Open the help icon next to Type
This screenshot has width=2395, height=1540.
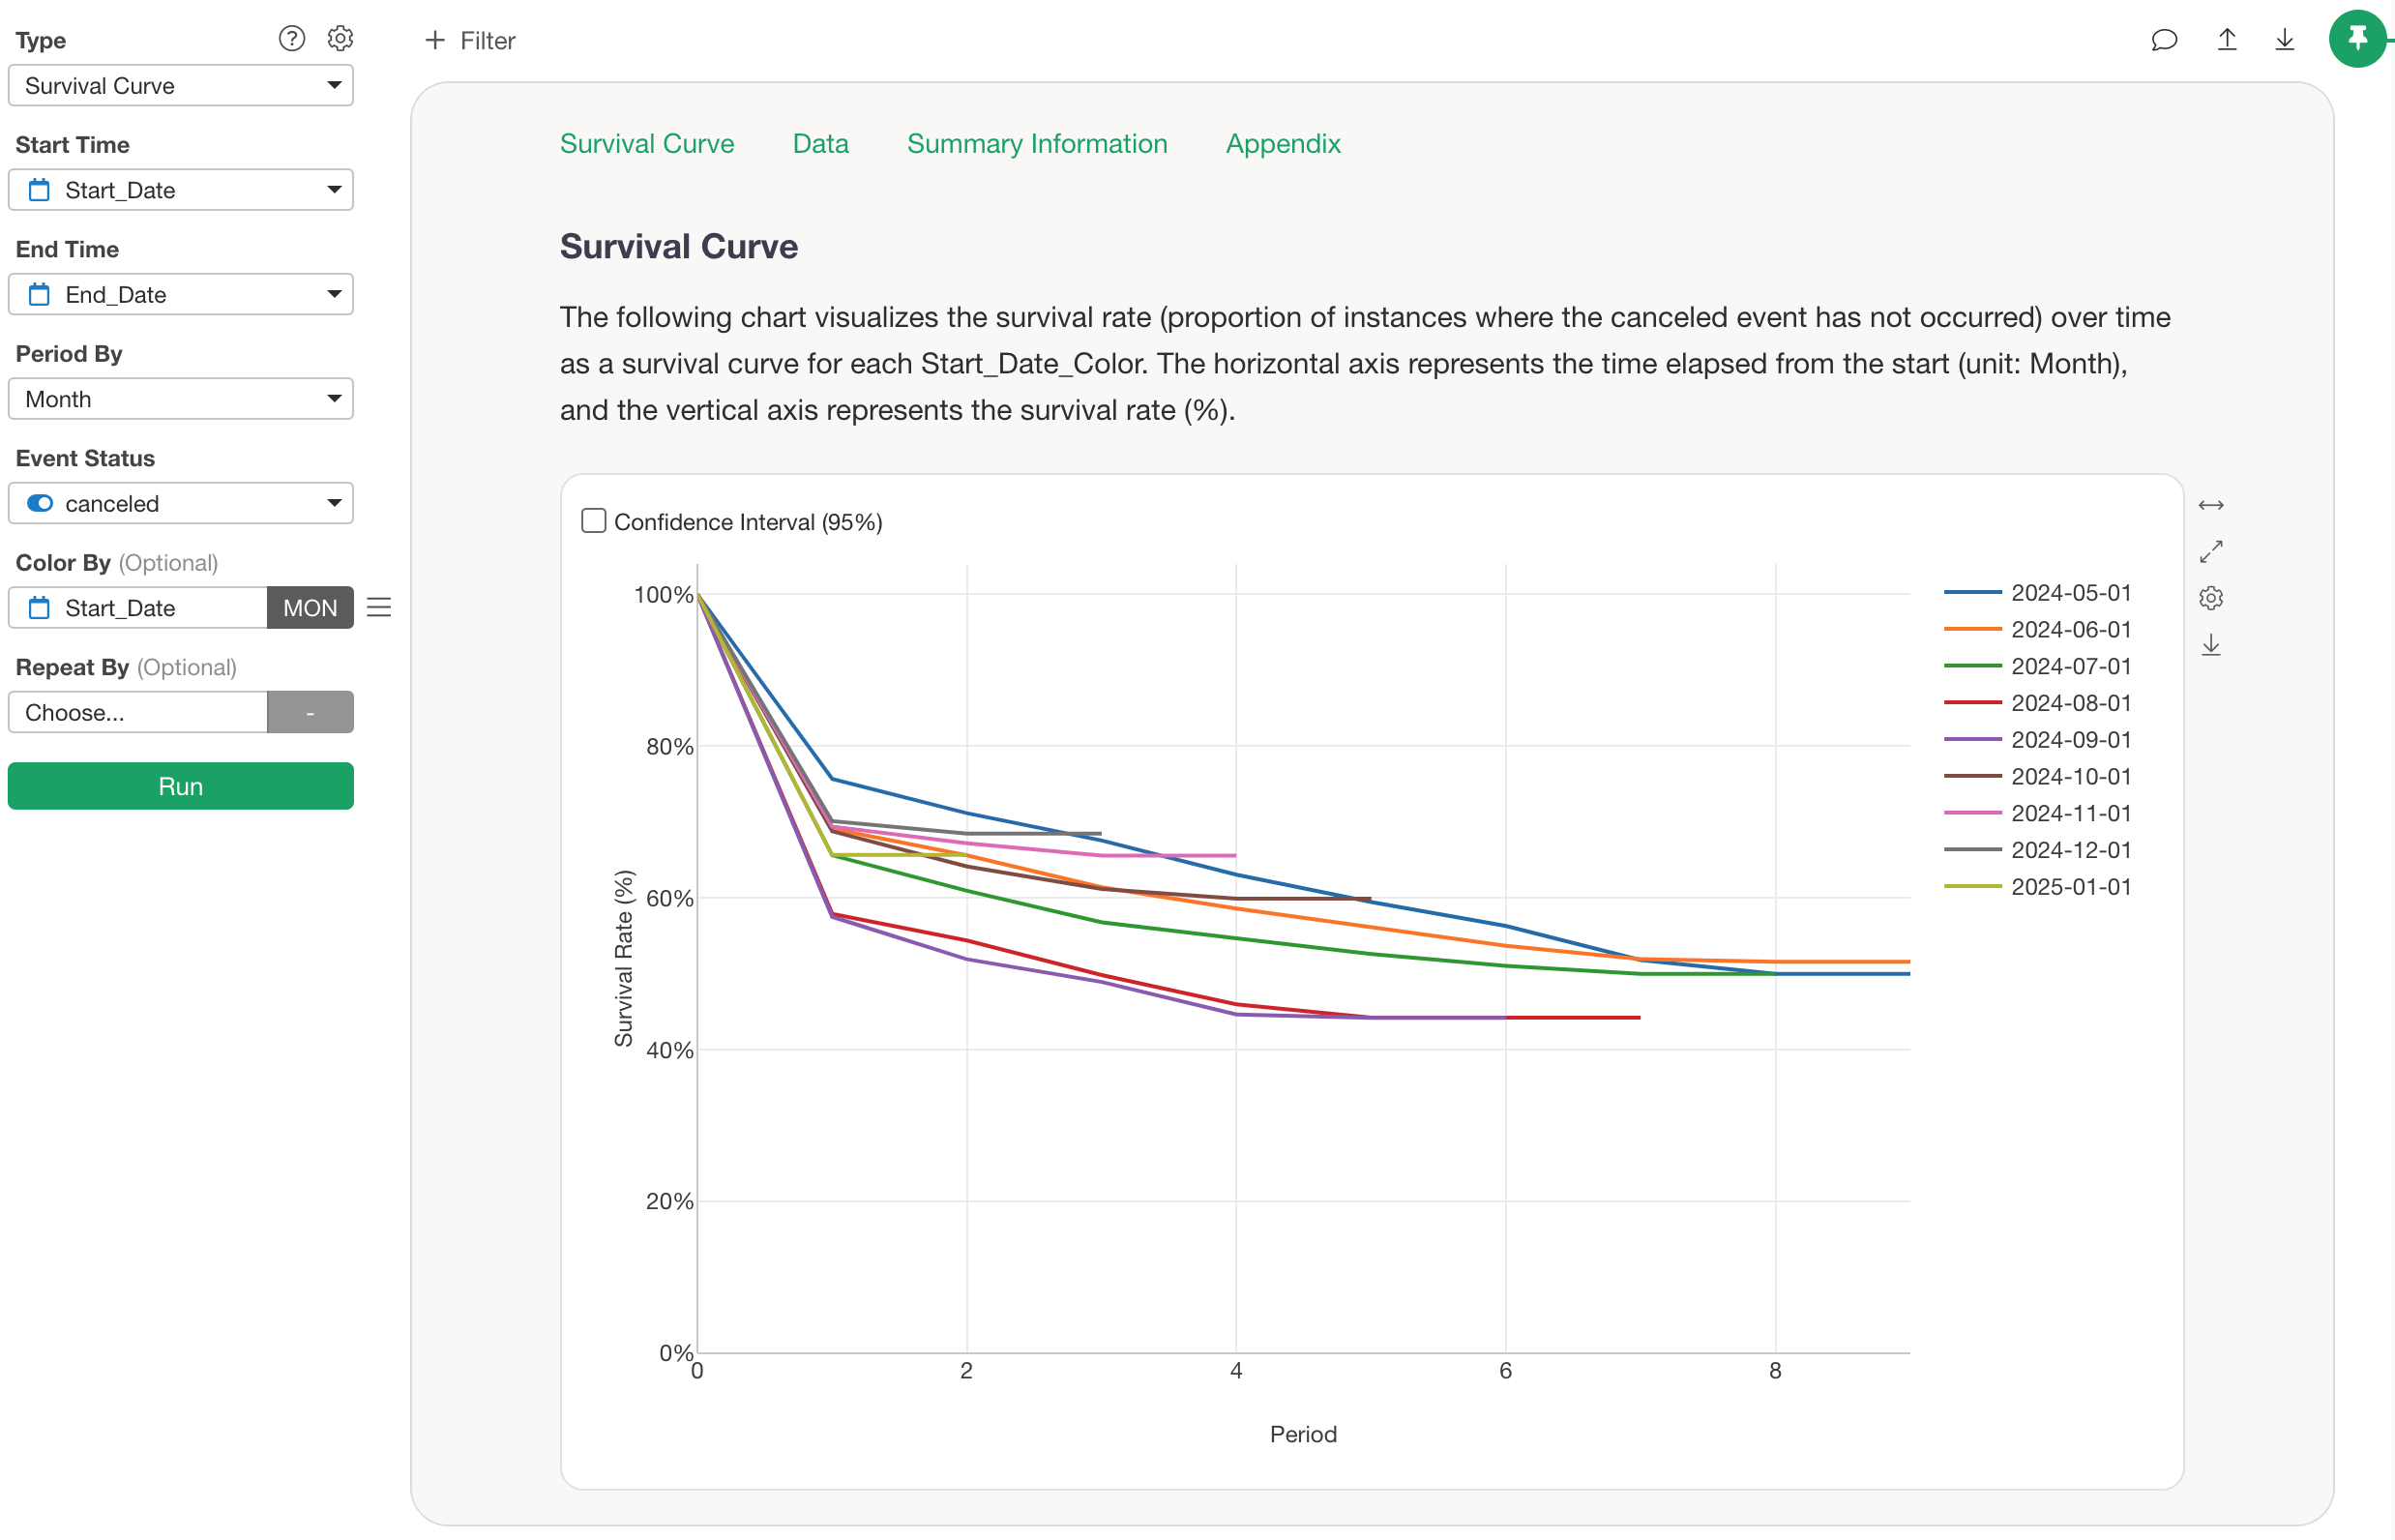[x=291, y=38]
